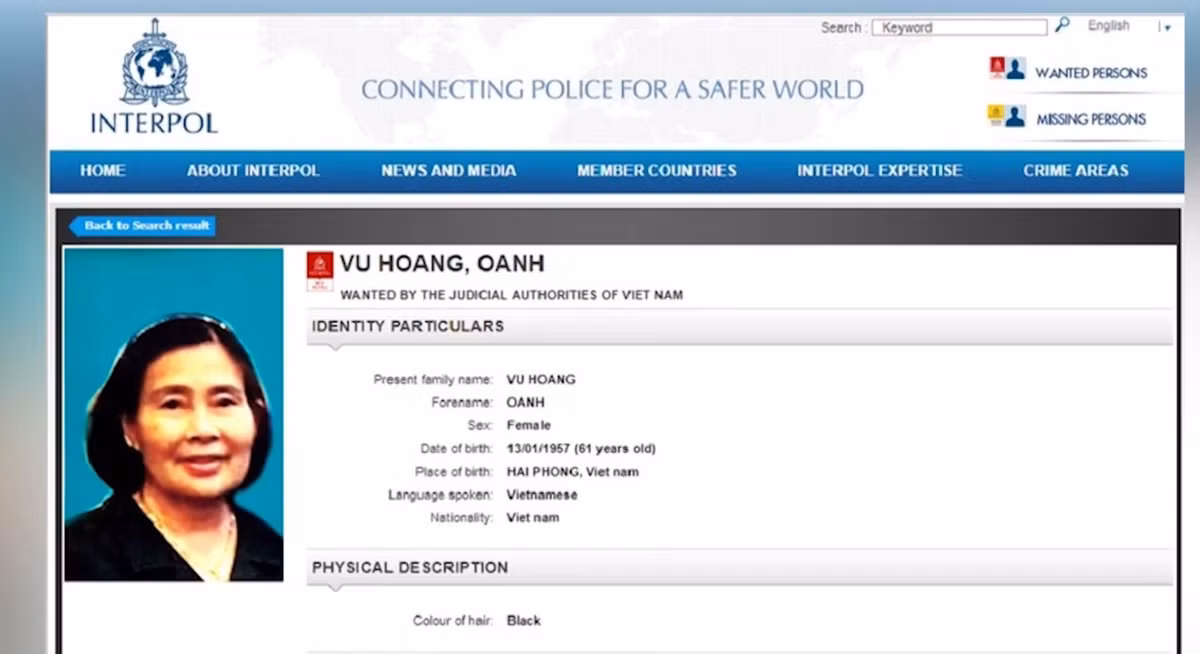Select Member Countries in the navigation bar
This screenshot has width=1200, height=654.
coord(656,171)
